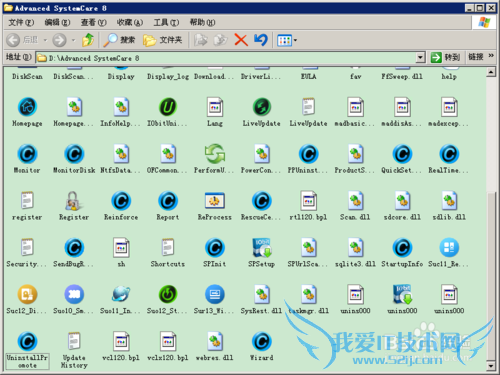Select the Suo12_St... green power icon

168,295
